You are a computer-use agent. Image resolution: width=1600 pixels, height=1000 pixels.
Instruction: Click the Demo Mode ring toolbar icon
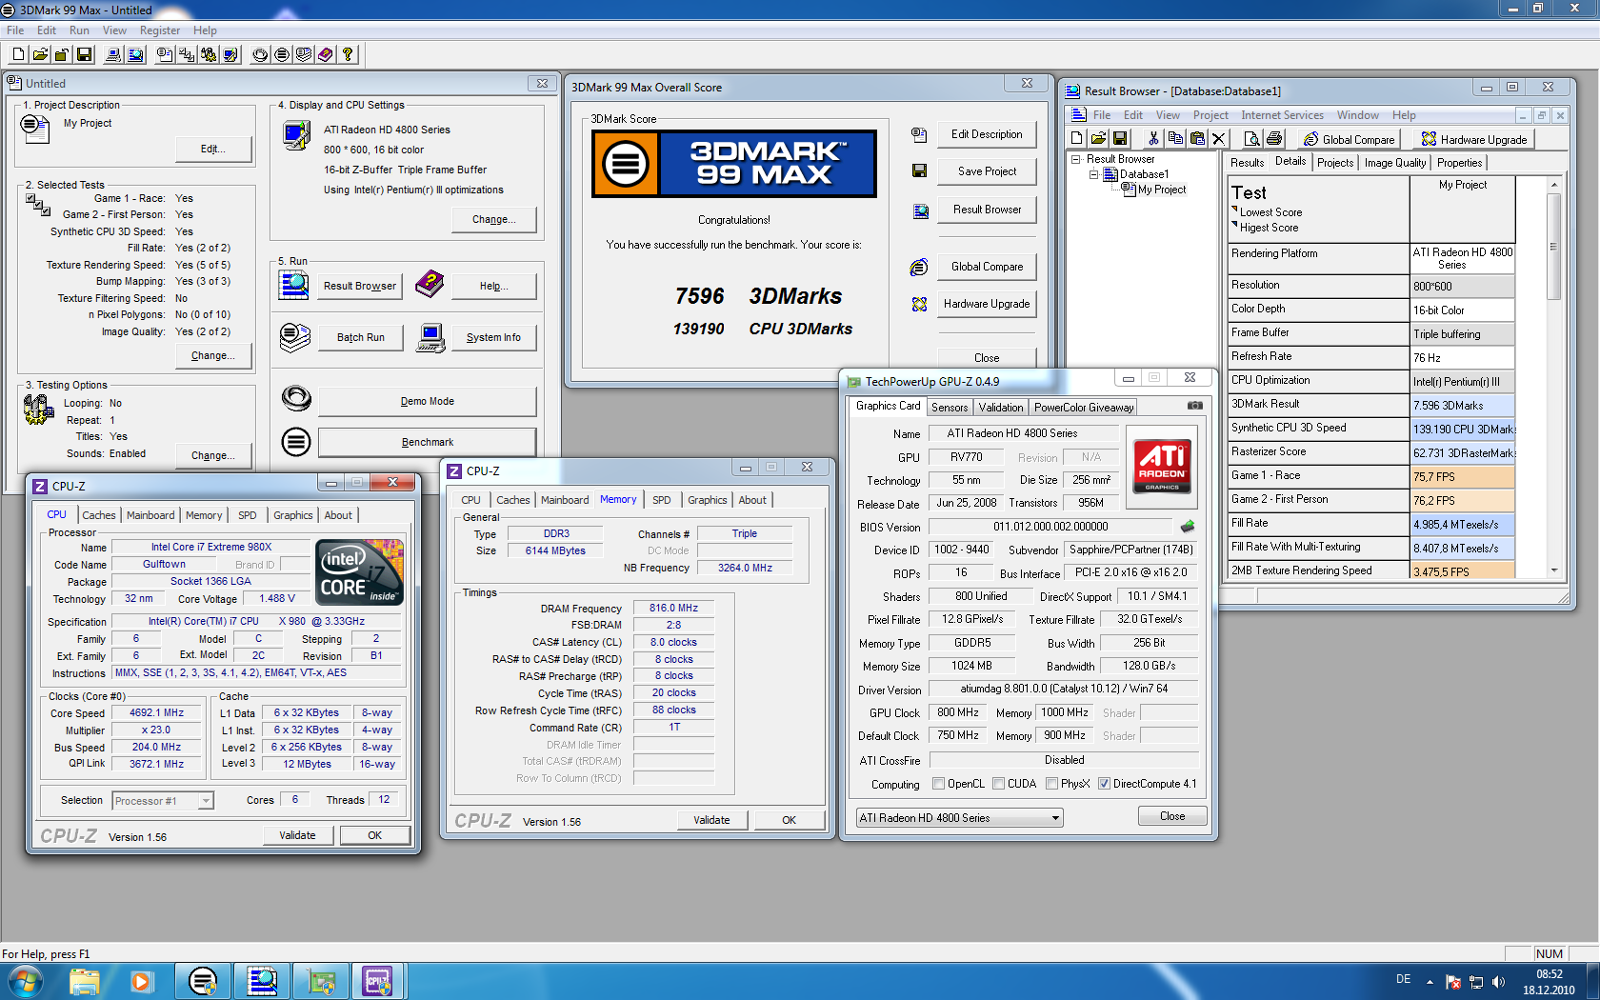[260, 55]
